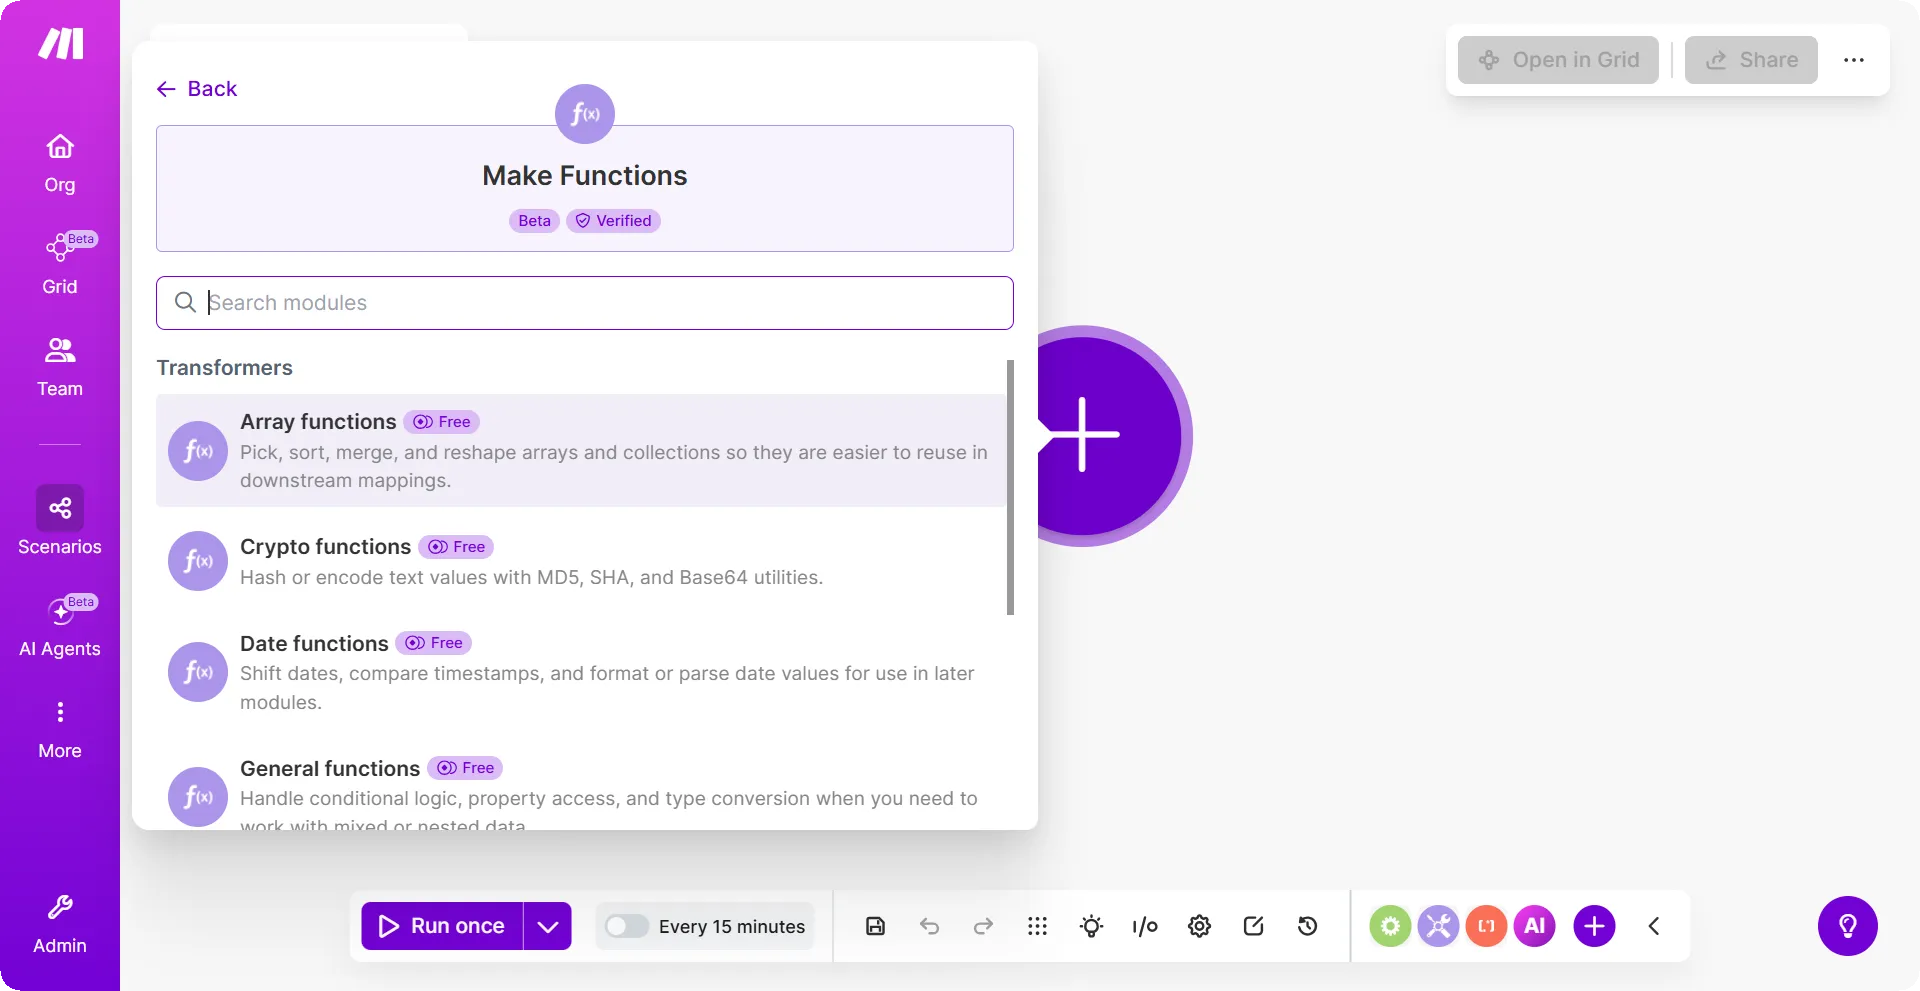
Task: Expand the Run once dropdown arrow
Action: (x=548, y=926)
